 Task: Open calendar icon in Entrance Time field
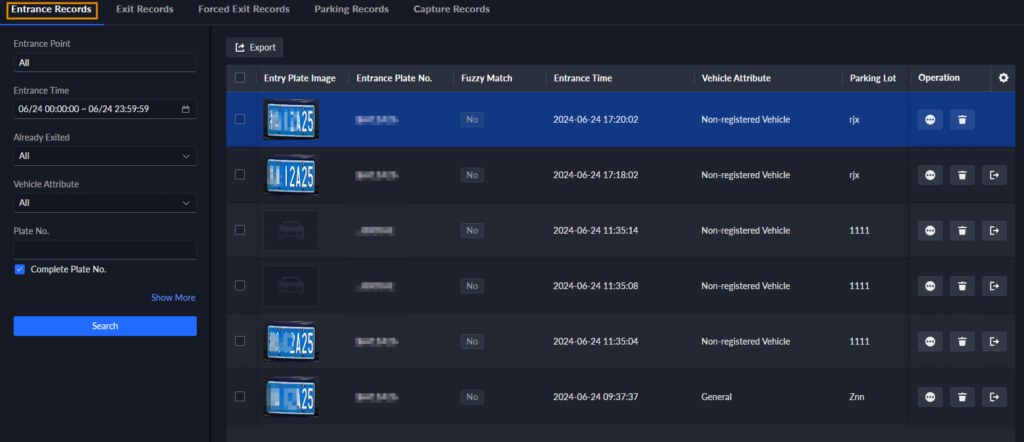pos(186,109)
